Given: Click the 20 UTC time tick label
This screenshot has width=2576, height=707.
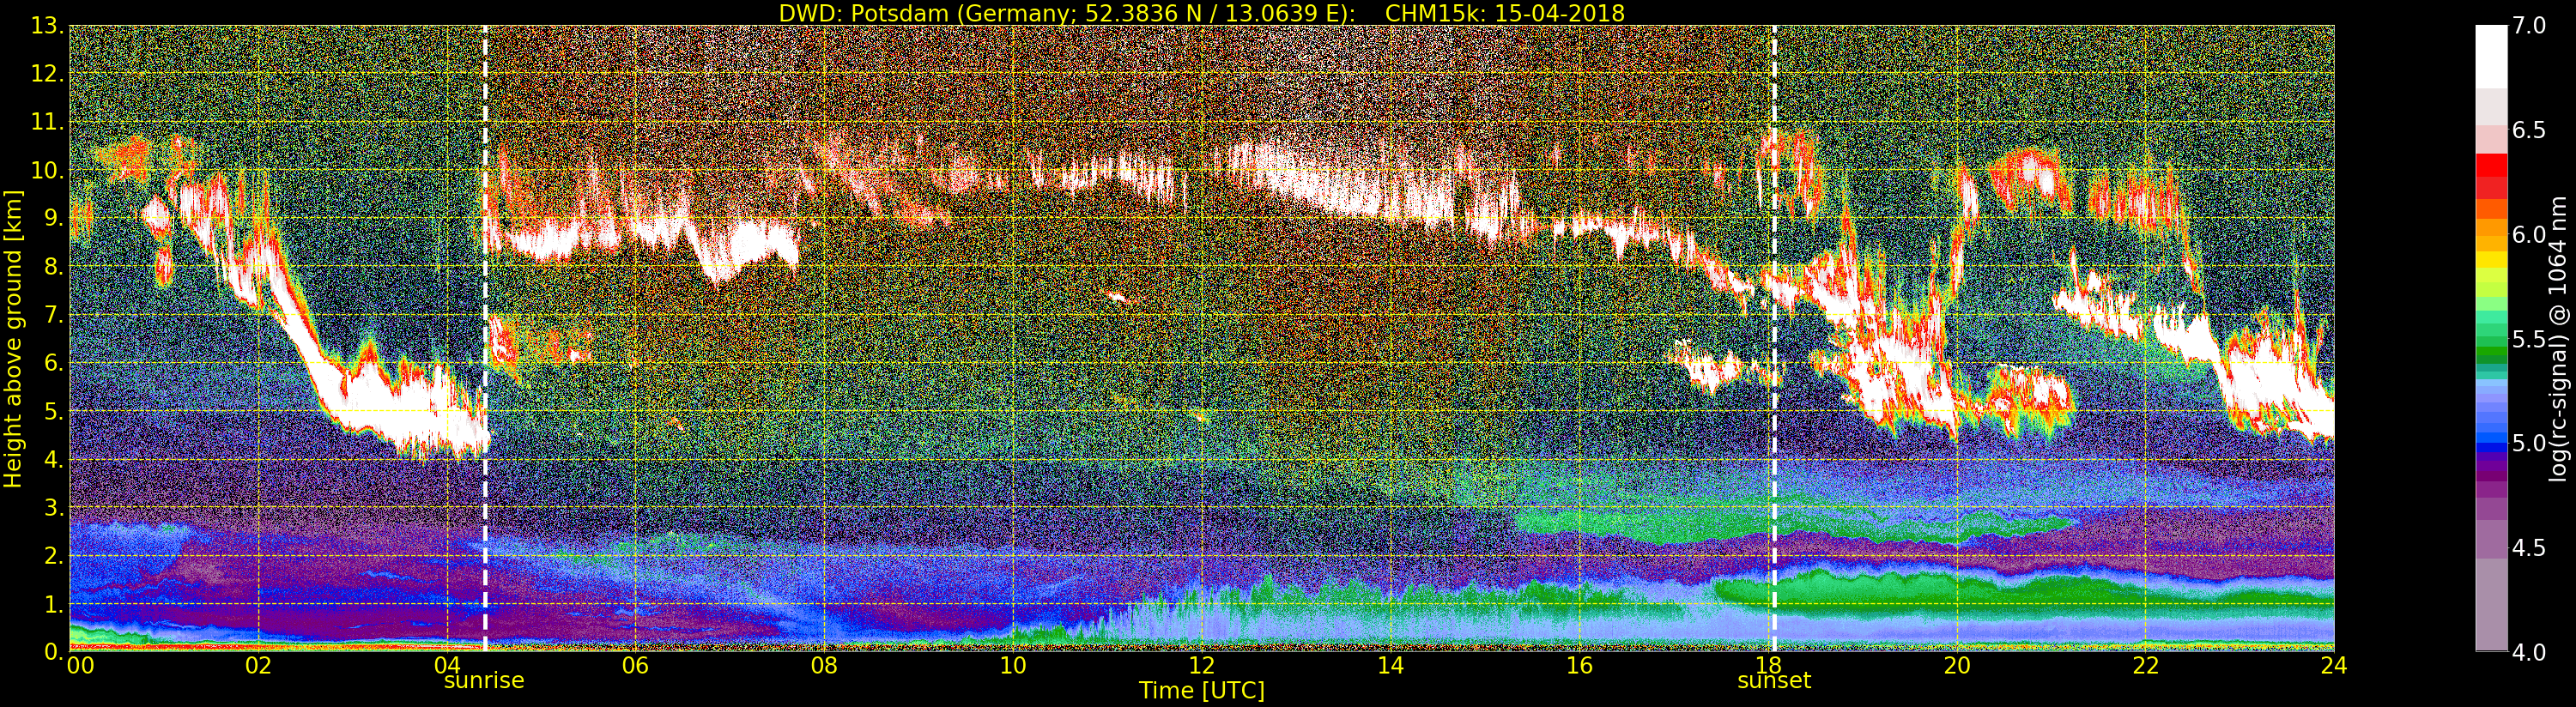Looking at the screenshot, I should [1956, 666].
